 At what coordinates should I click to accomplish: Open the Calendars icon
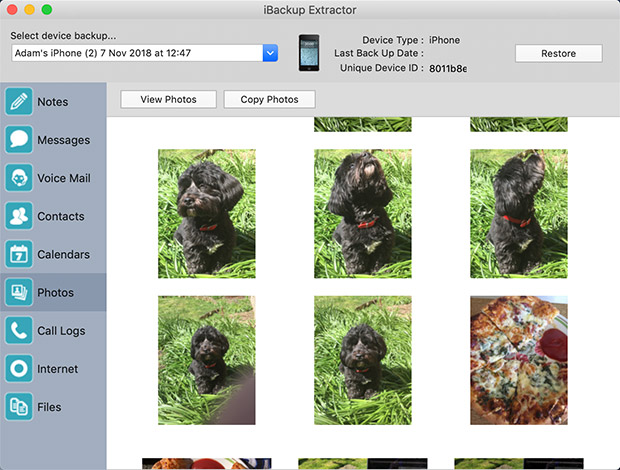click(19, 254)
